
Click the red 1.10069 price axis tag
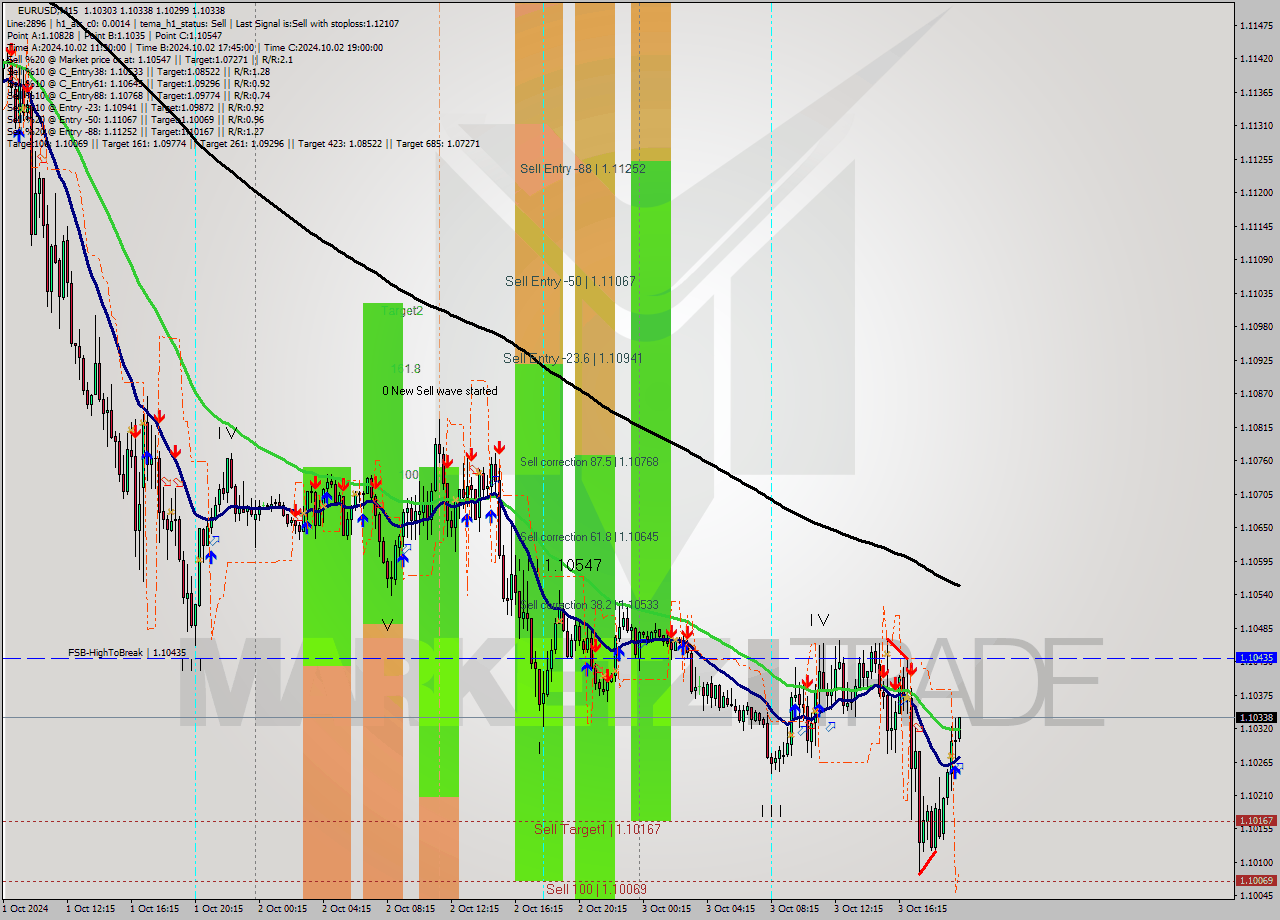(x=1256, y=880)
